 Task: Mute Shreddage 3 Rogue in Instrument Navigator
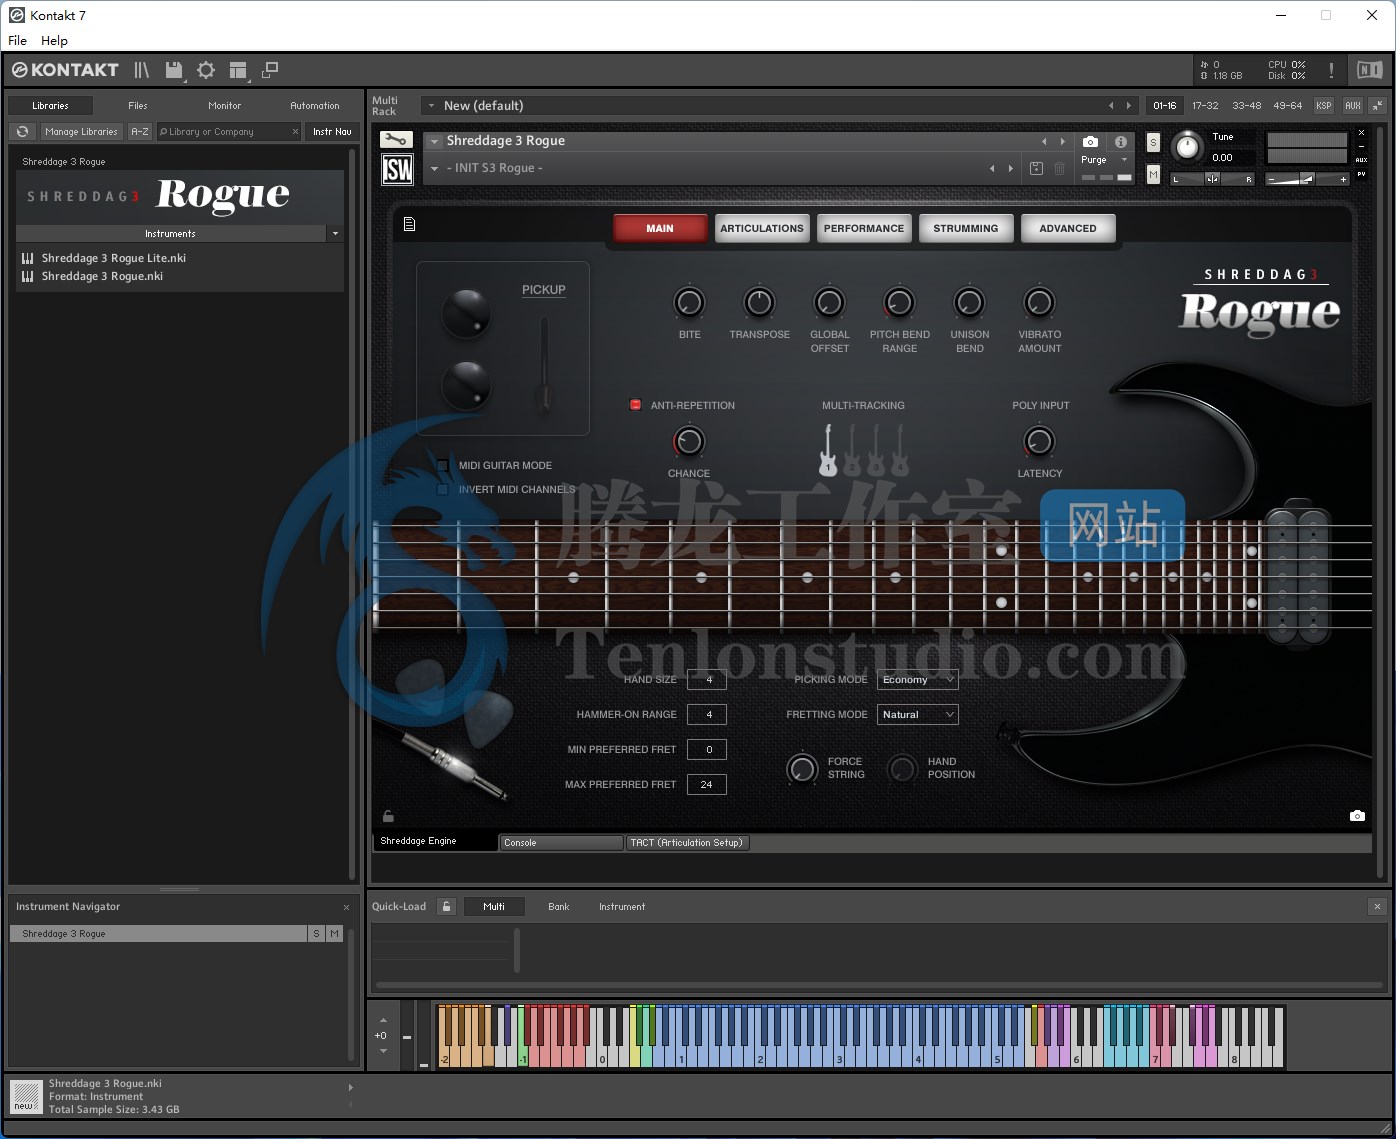click(x=334, y=933)
